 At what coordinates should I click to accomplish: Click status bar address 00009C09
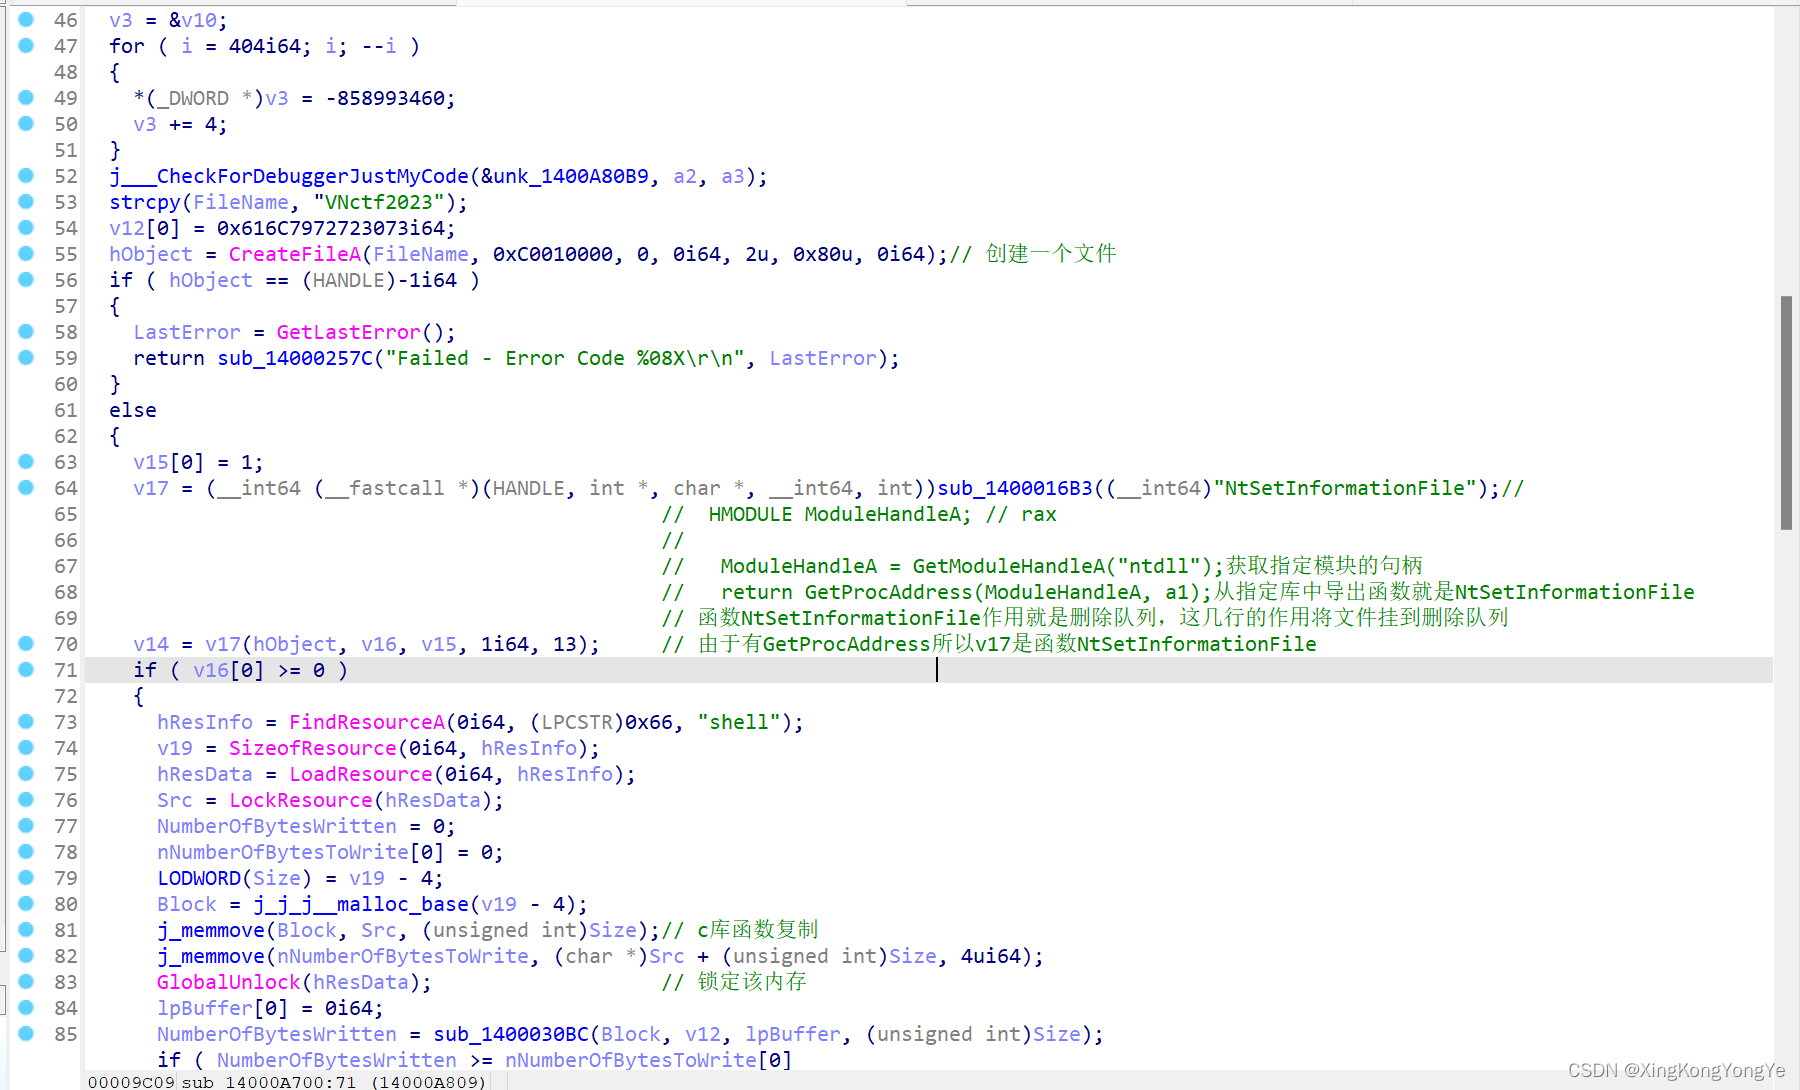coord(131,1082)
